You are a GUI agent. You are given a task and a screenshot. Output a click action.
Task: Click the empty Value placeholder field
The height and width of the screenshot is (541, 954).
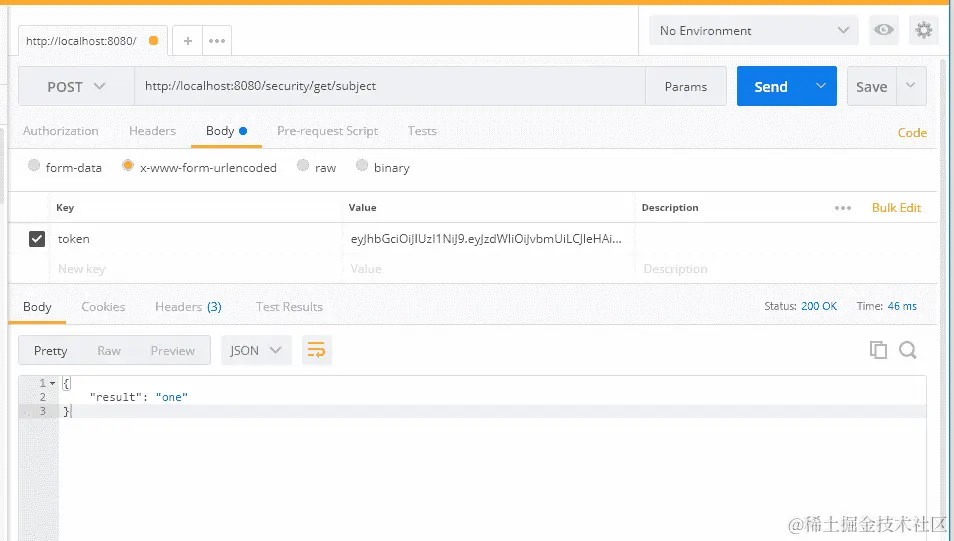(487, 269)
